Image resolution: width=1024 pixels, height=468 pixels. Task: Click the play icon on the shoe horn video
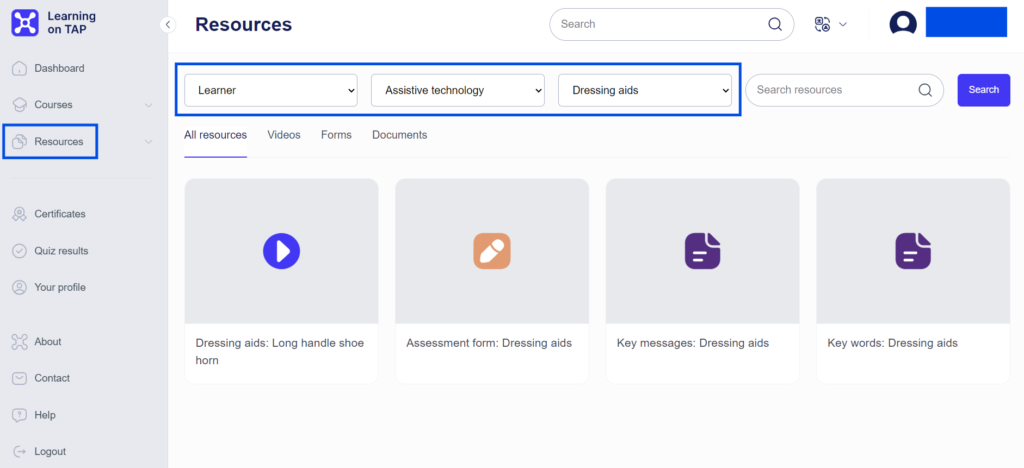click(x=281, y=251)
